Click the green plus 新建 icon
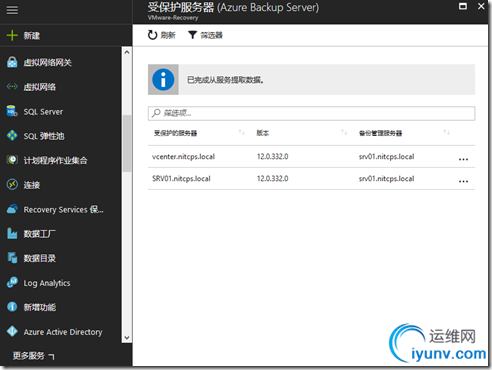The width and height of the screenshot is (492, 370). click(x=12, y=35)
